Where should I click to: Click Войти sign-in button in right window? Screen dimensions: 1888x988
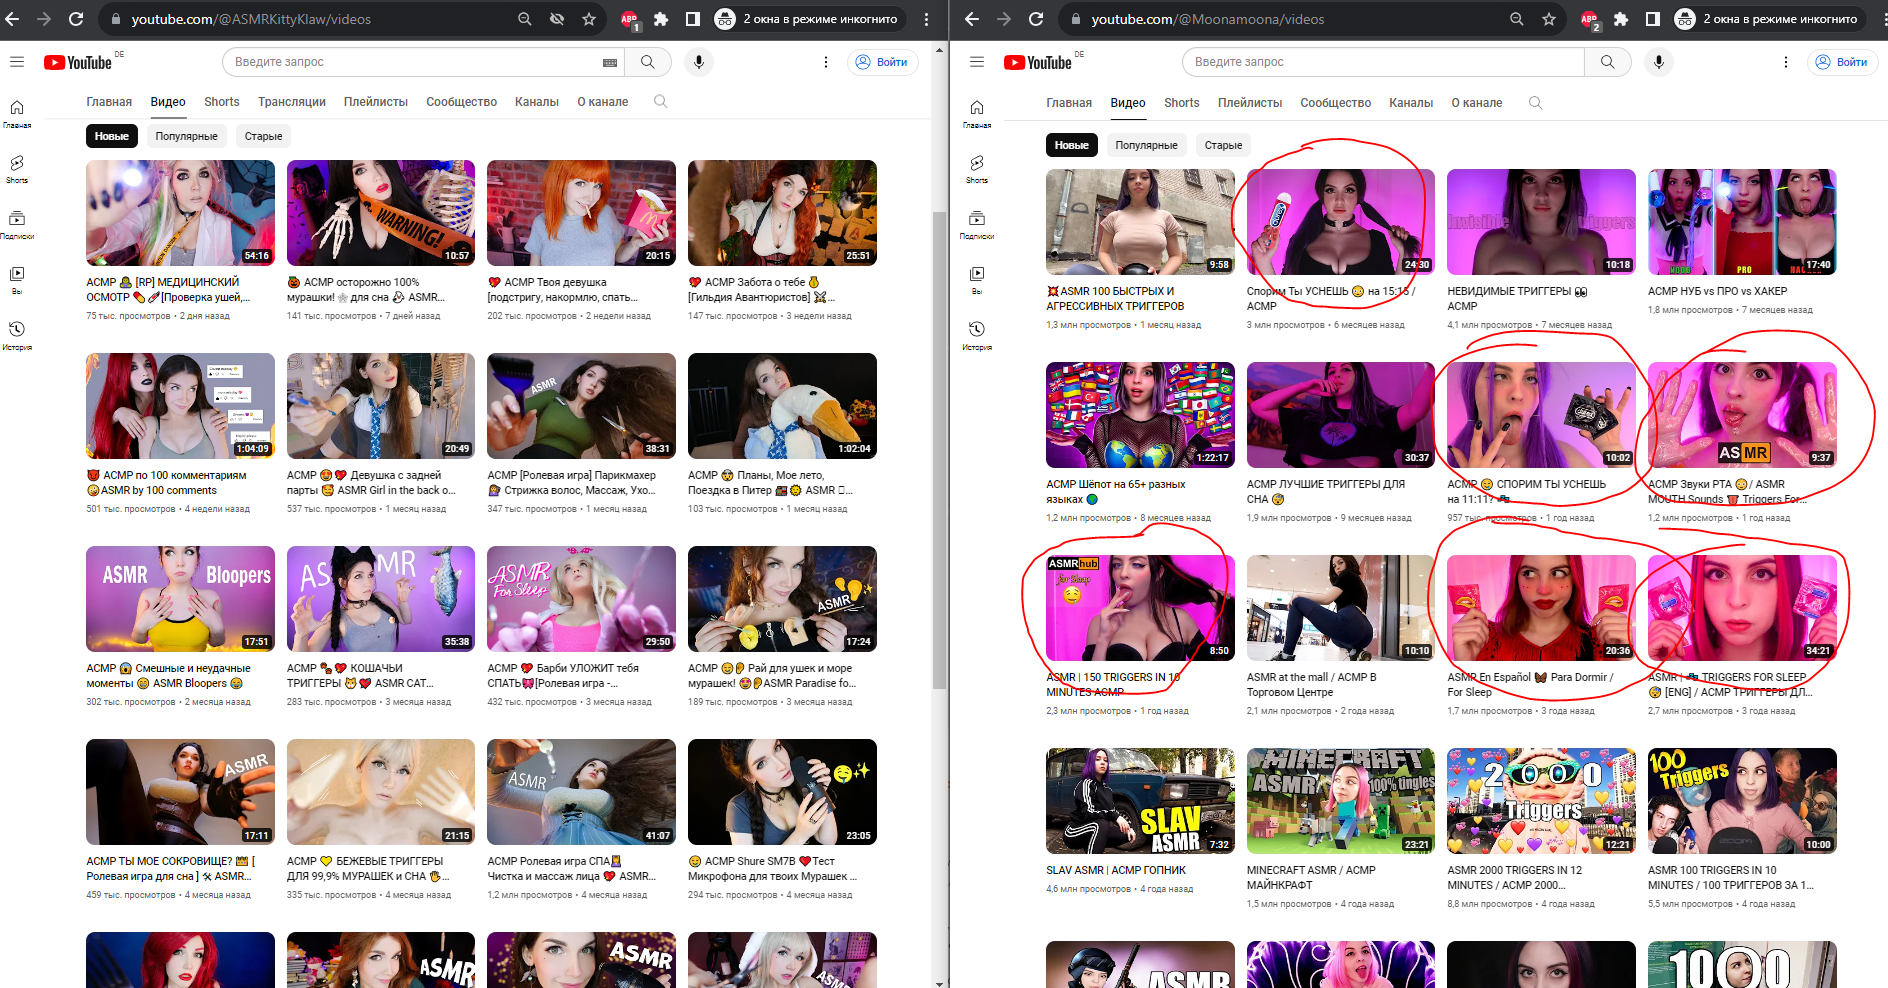(x=1843, y=62)
